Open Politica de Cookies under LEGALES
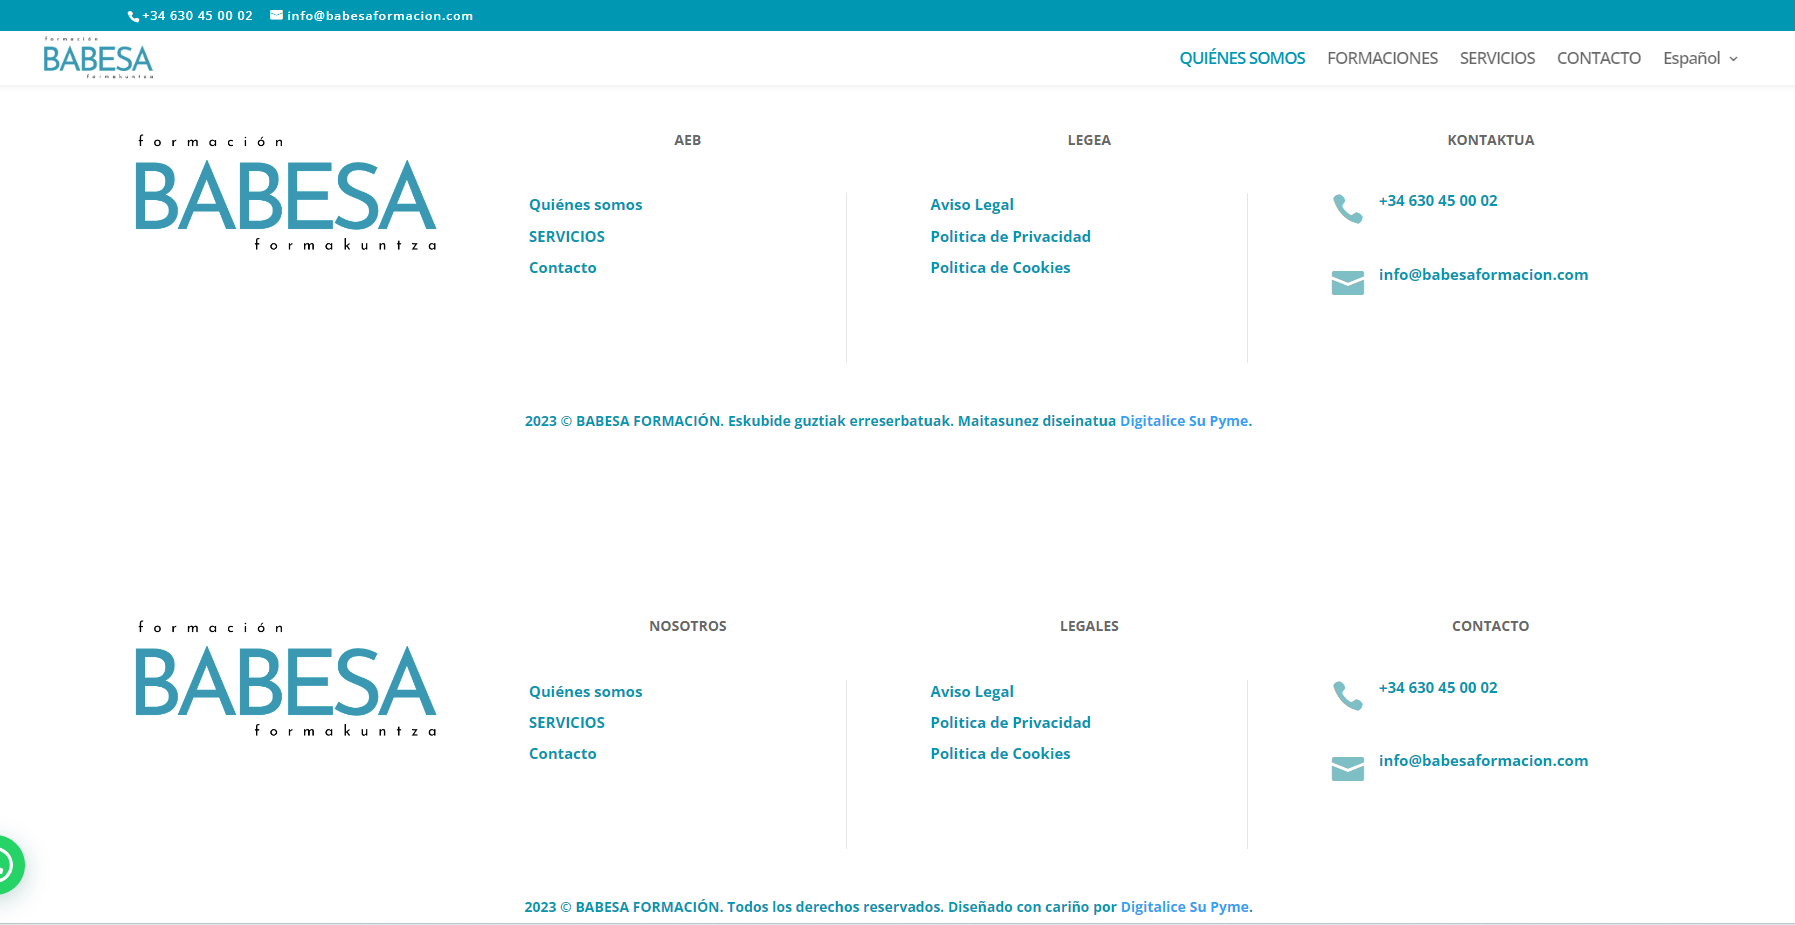Screen dimensions: 1795x925 pos(1000,754)
